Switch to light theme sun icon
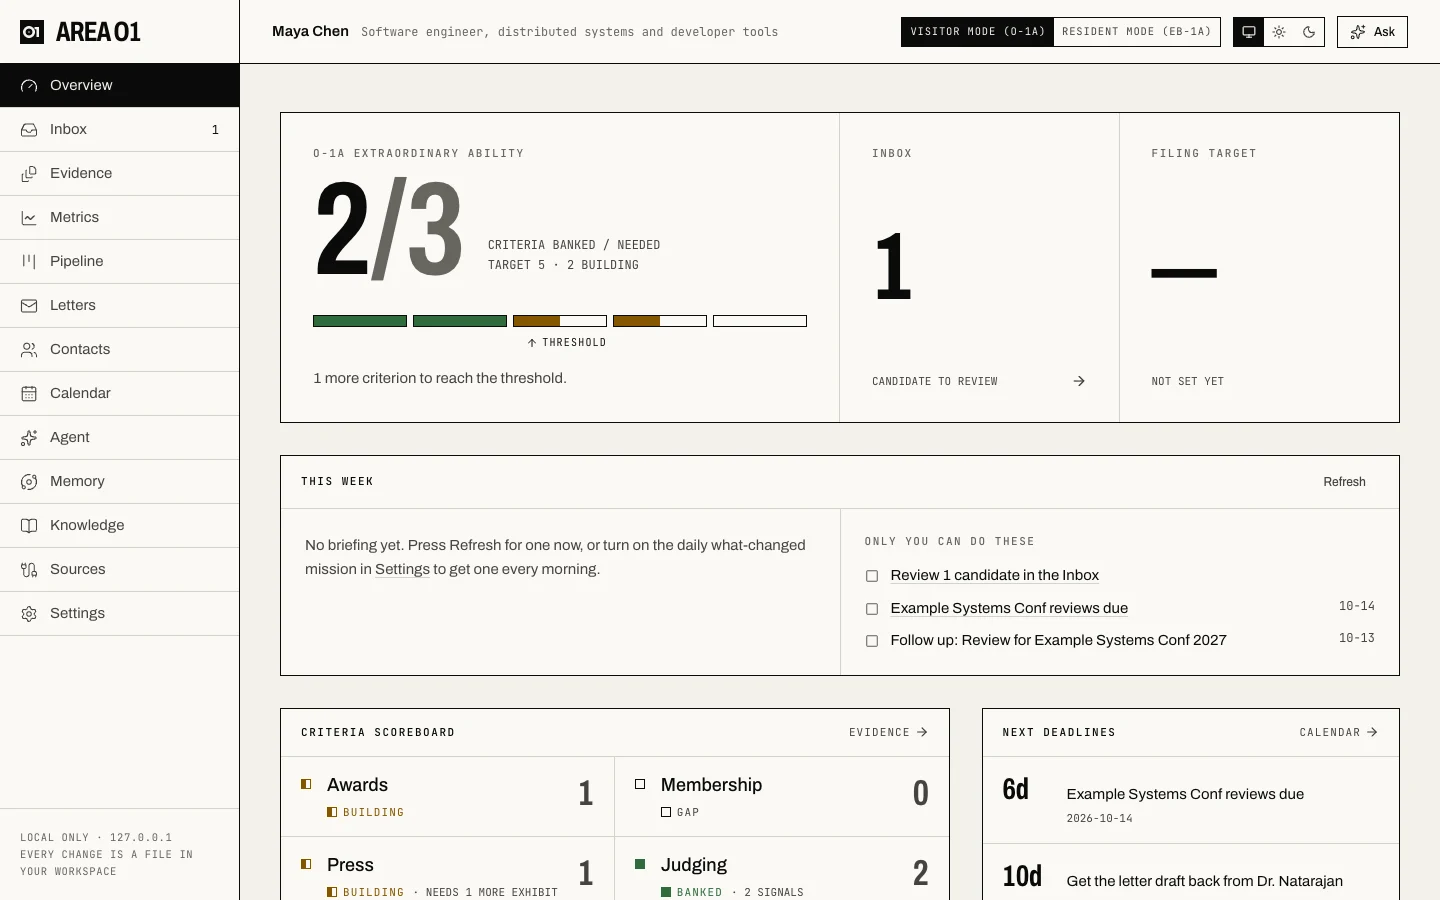 coord(1279,32)
